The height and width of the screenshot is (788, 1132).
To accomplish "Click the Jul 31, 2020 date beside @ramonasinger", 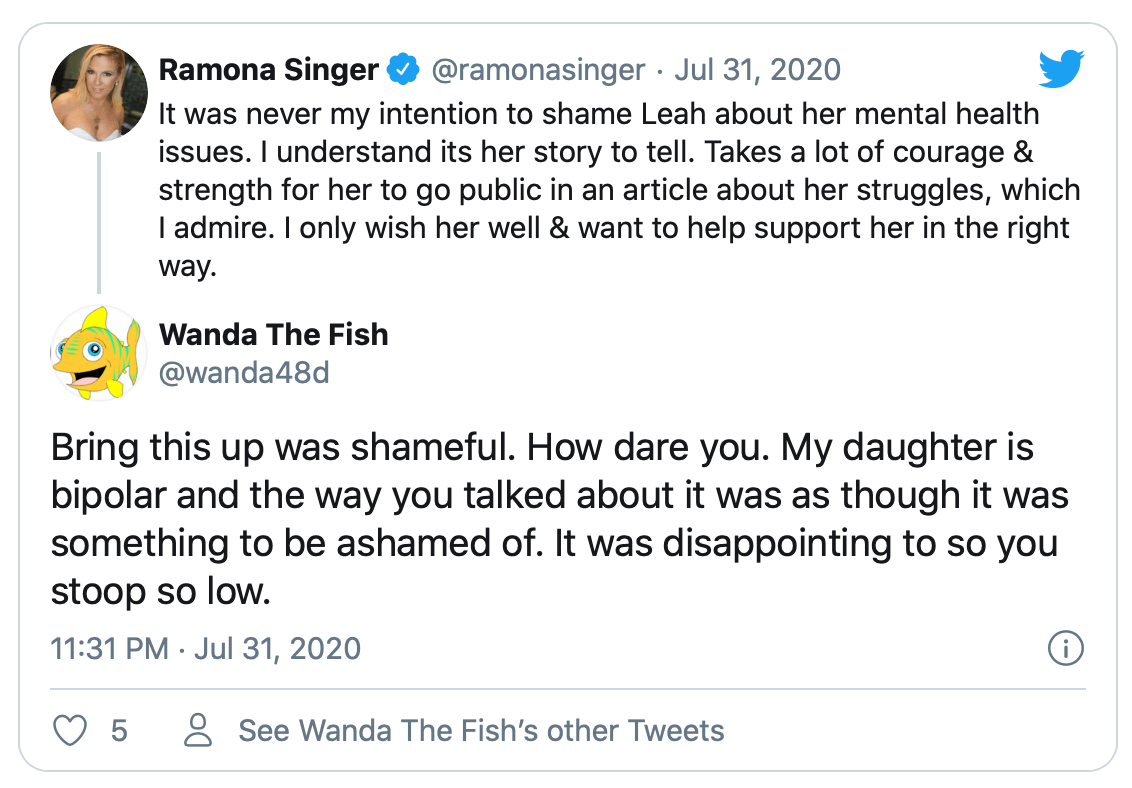I will (757, 70).
